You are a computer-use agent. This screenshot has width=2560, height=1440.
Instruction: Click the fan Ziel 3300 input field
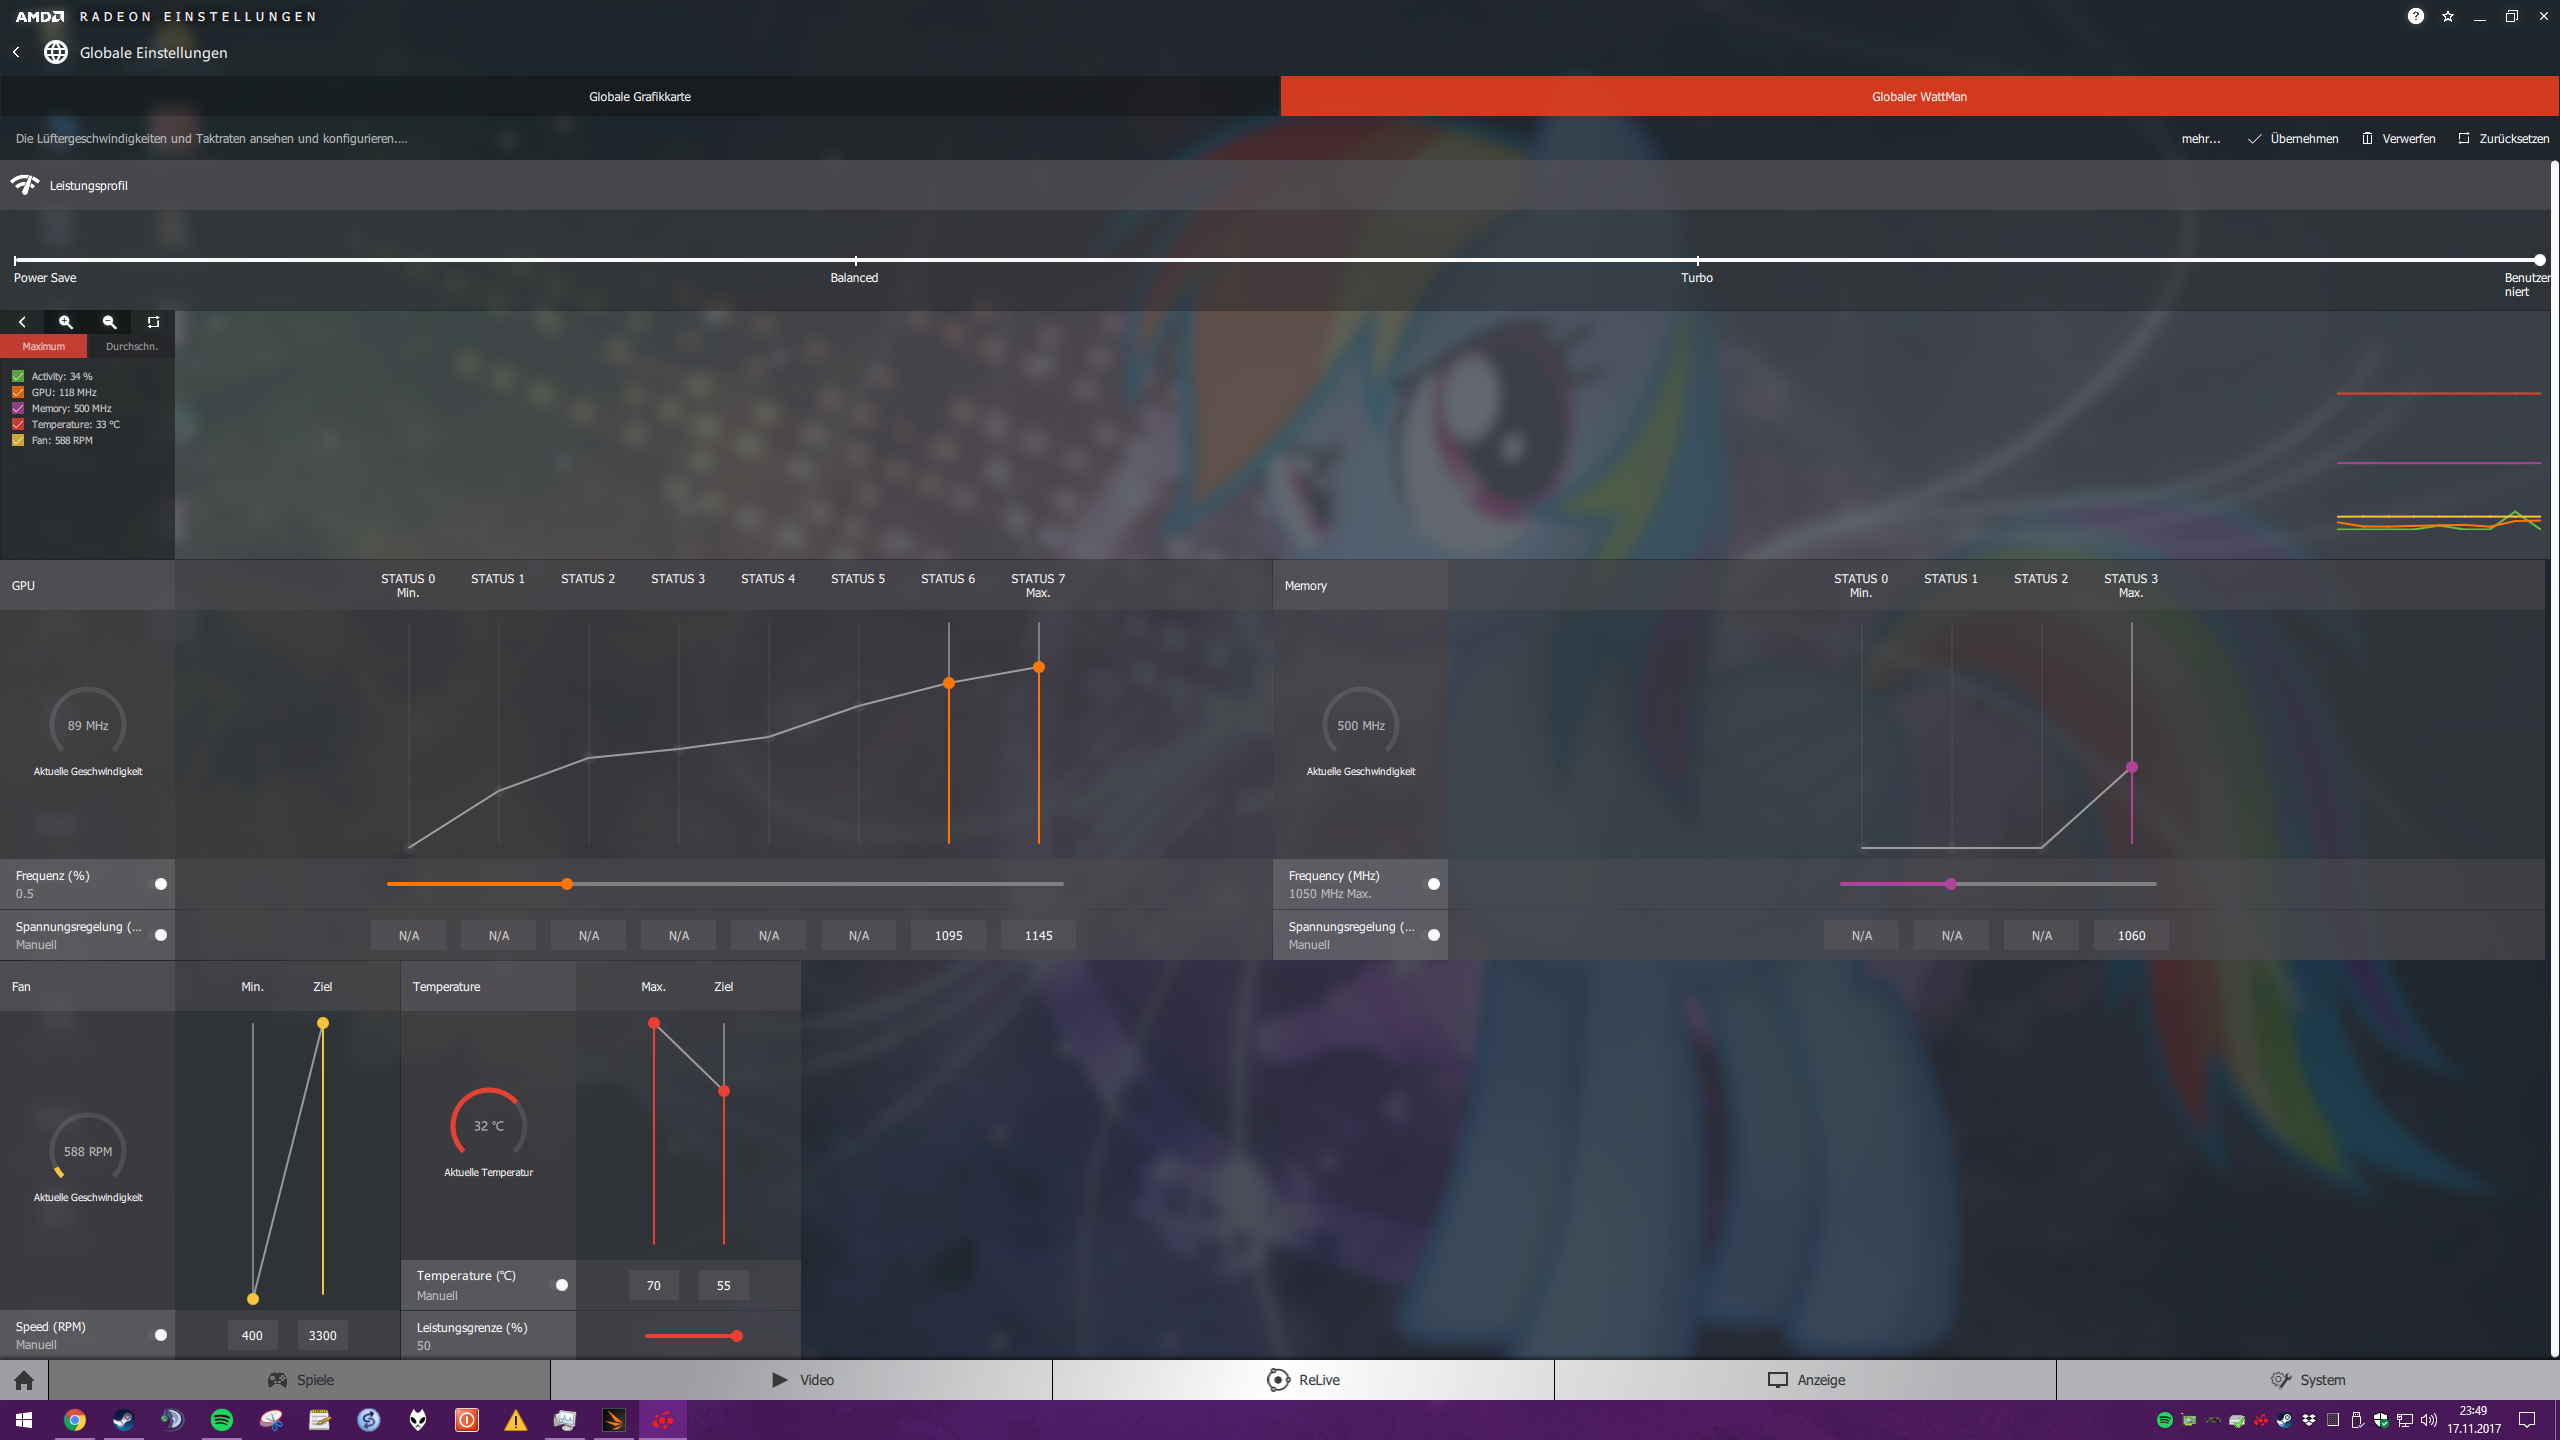tap(322, 1335)
